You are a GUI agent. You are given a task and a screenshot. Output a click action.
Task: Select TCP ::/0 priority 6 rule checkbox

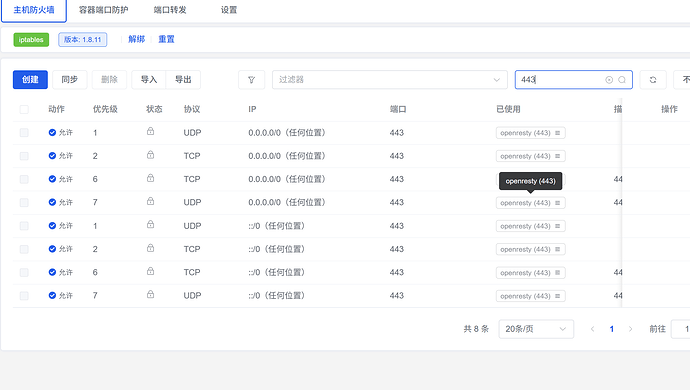pos(24,272)
